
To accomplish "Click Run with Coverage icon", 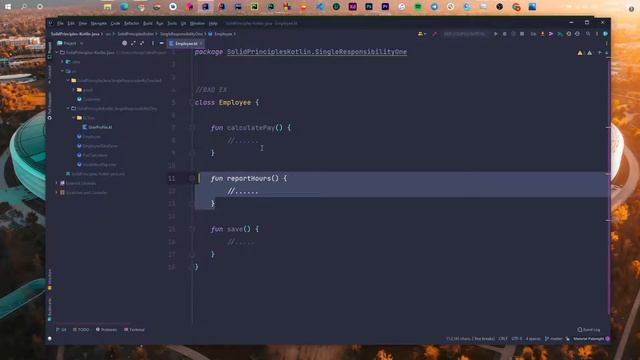I will (x=513, y=34).
